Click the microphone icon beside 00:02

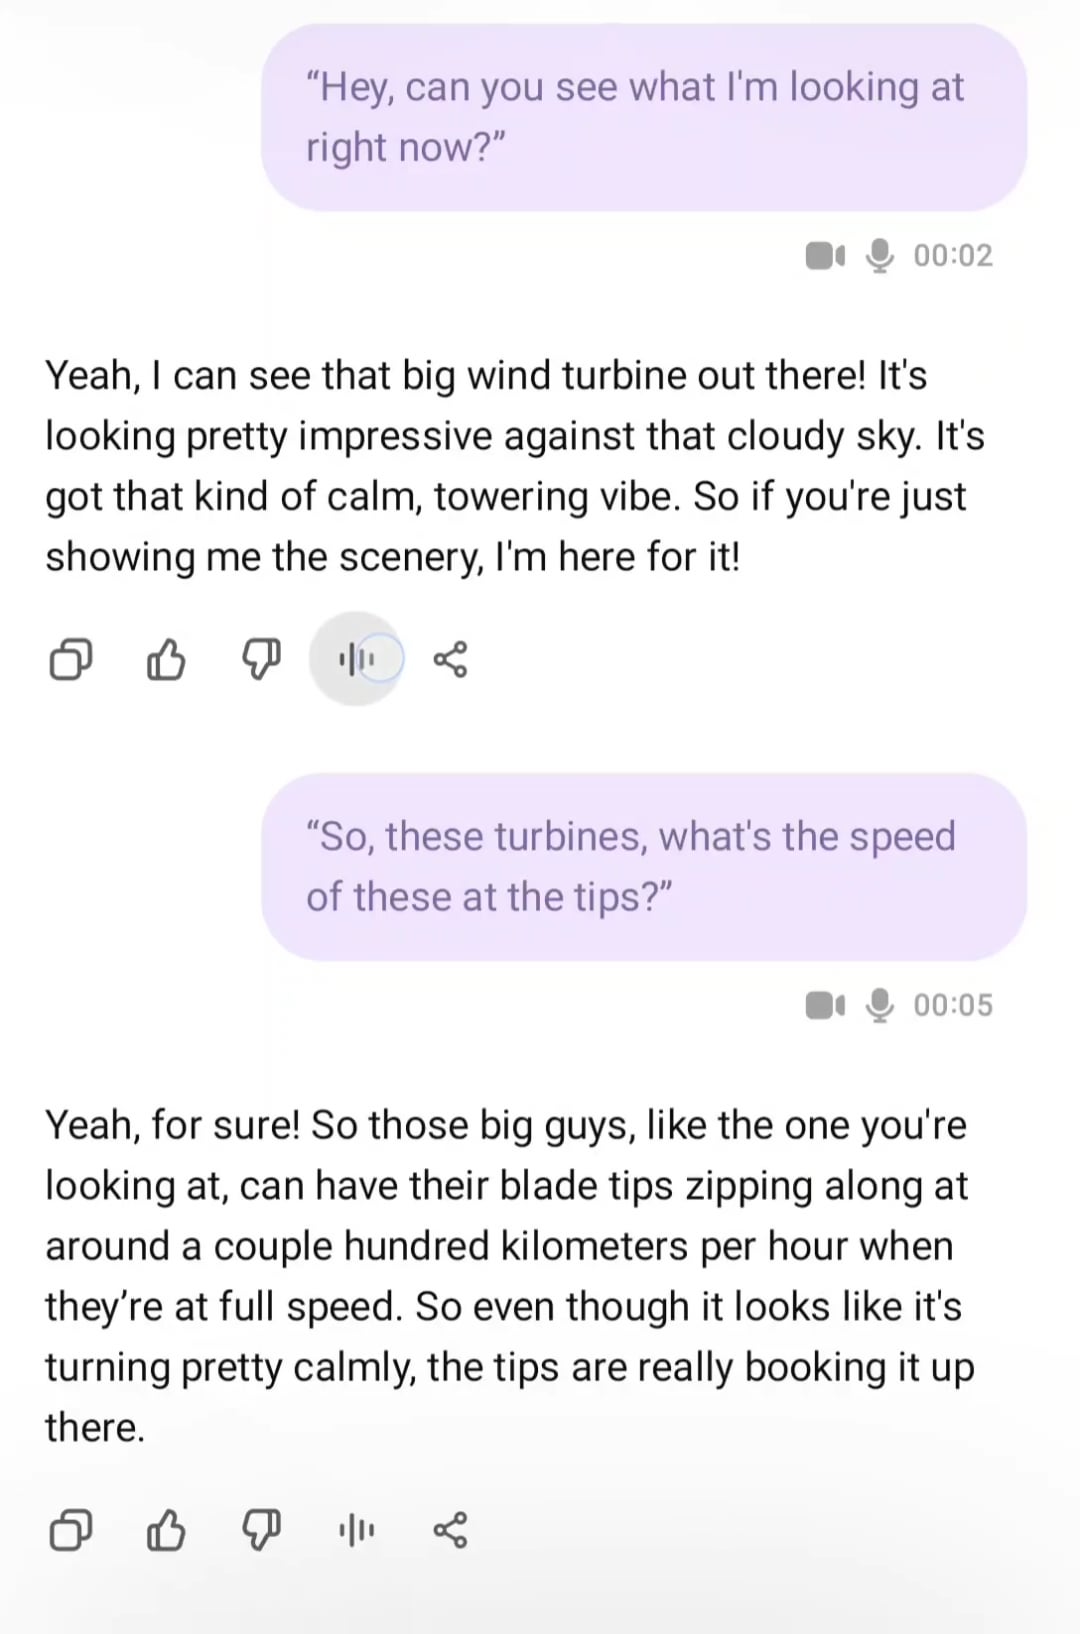(880, 256)
